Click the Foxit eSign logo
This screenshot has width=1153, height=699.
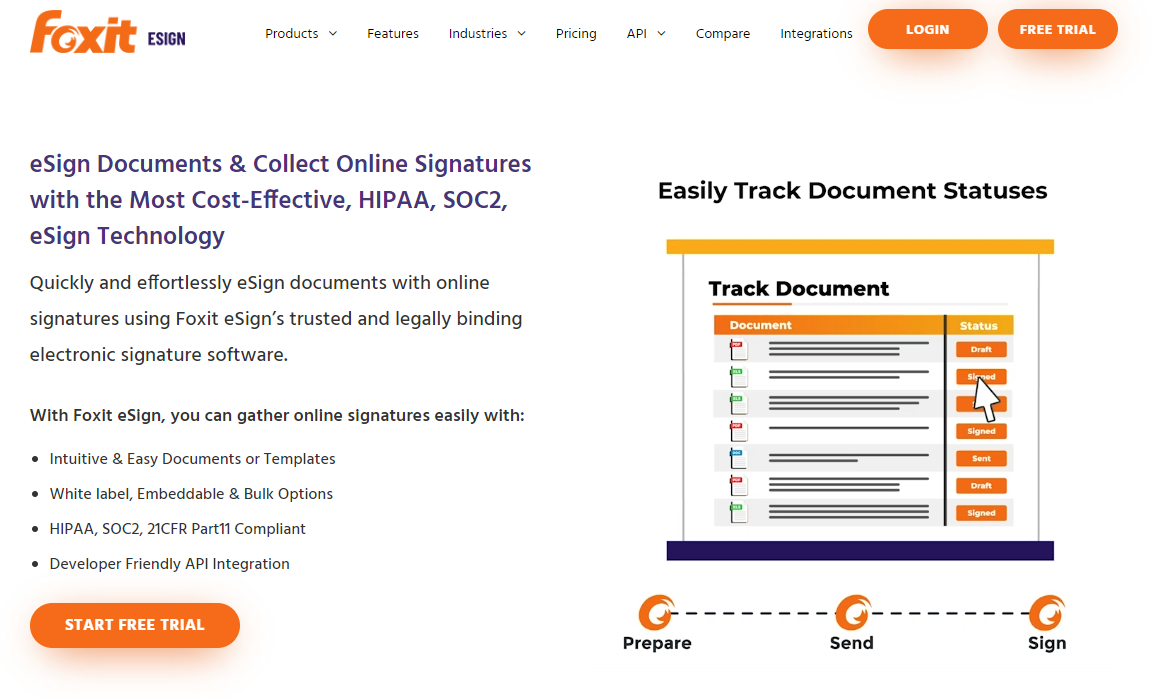pos(107,32)
